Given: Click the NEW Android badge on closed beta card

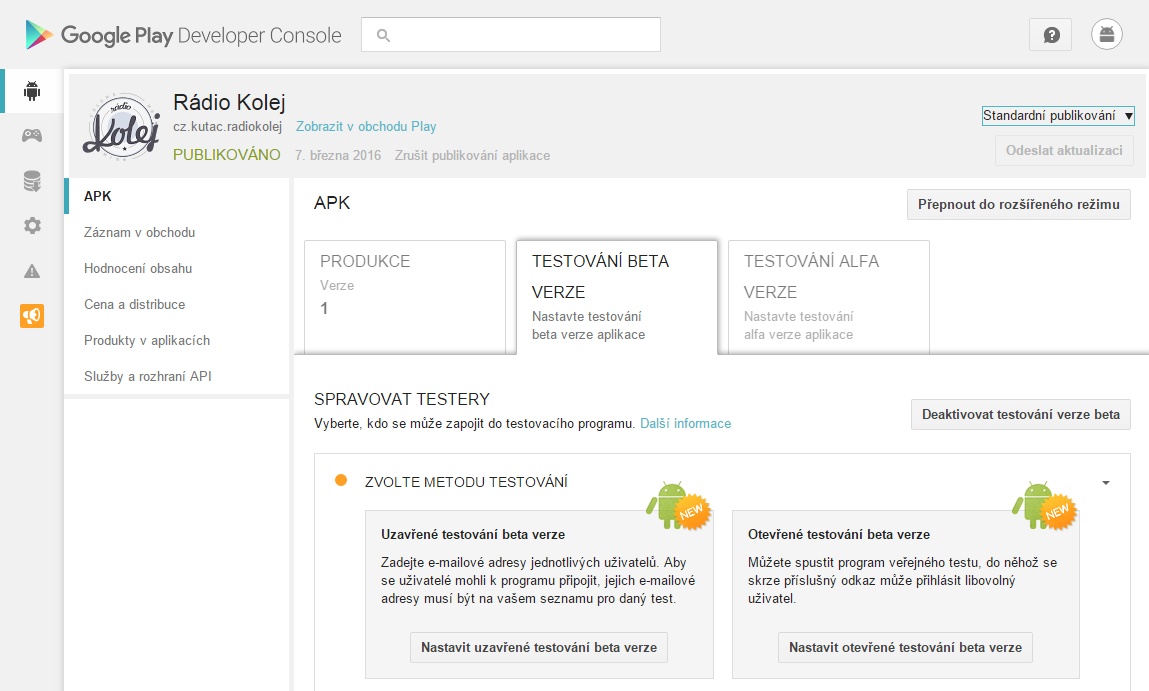Looking at the screenshot, I should click(x=679, y=506).
